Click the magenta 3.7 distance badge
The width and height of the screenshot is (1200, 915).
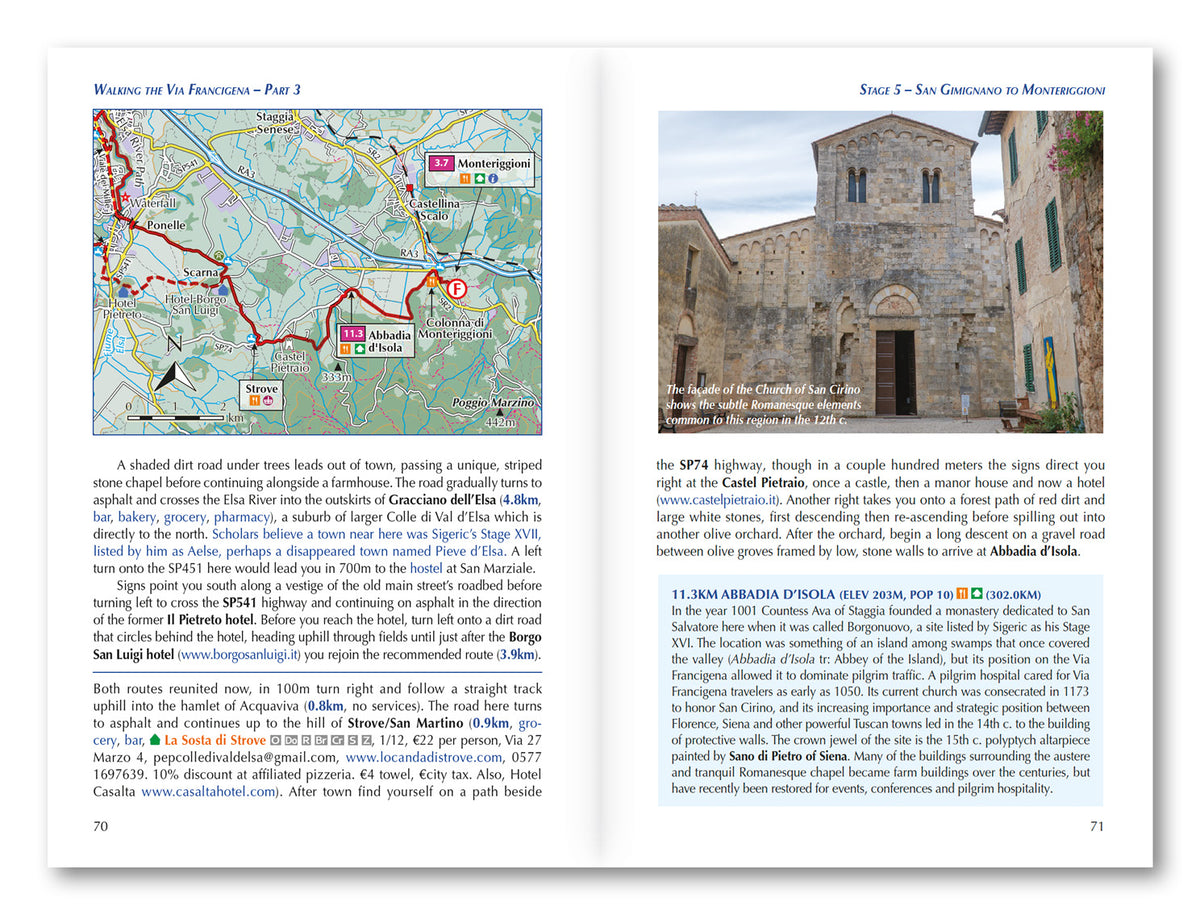coord(441,163)
